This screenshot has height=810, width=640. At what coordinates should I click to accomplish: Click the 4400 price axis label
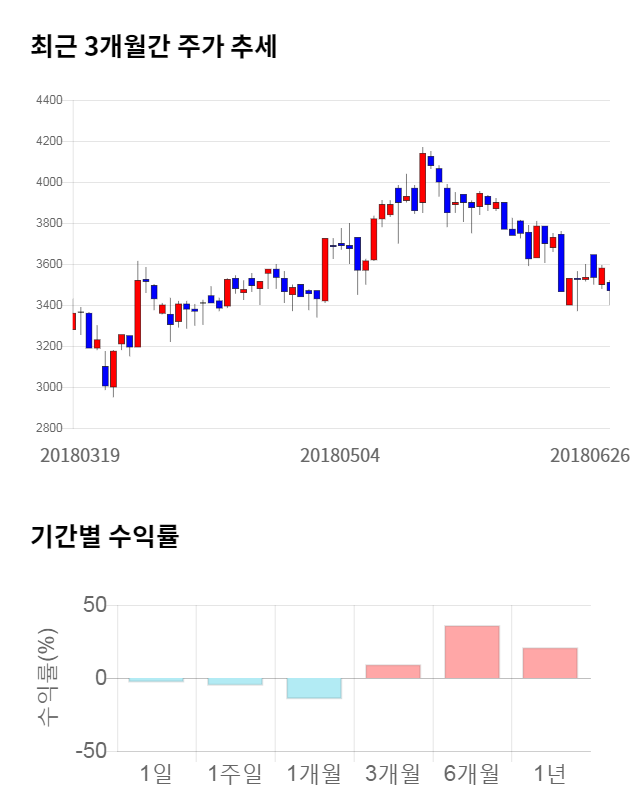pyautogui.click(x=49, y=100)
